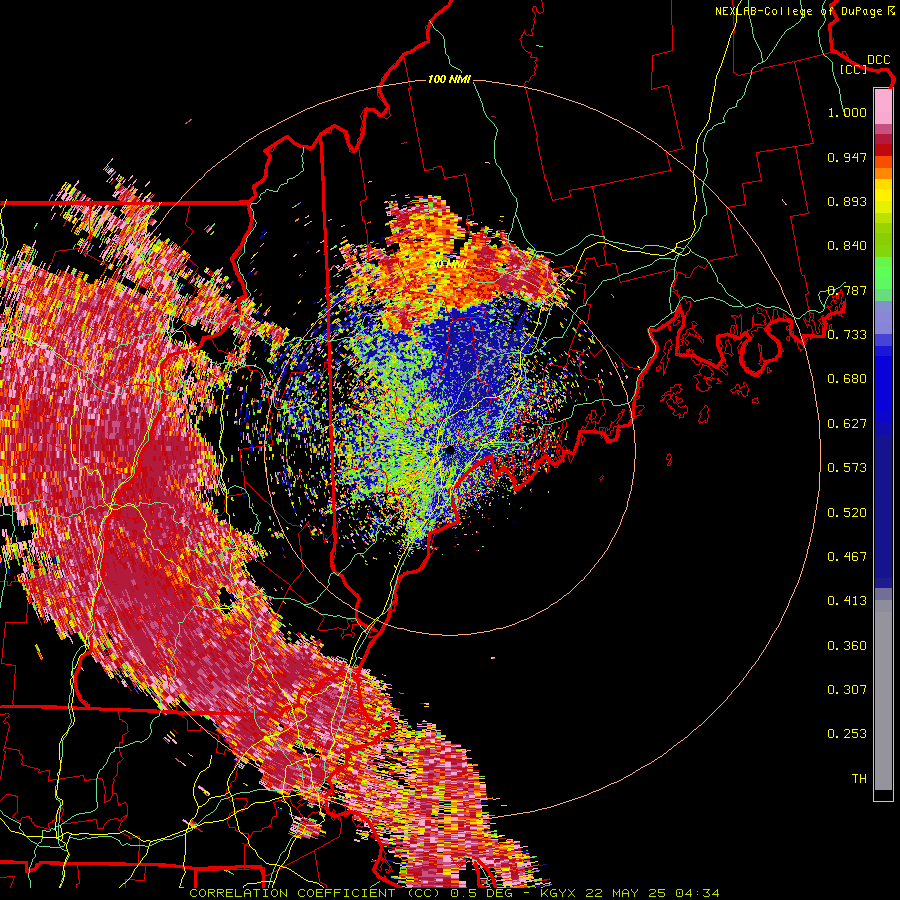Click the 0.360 color scale value
The height and width of the screenshot is (900, 900).
[847, 646]
